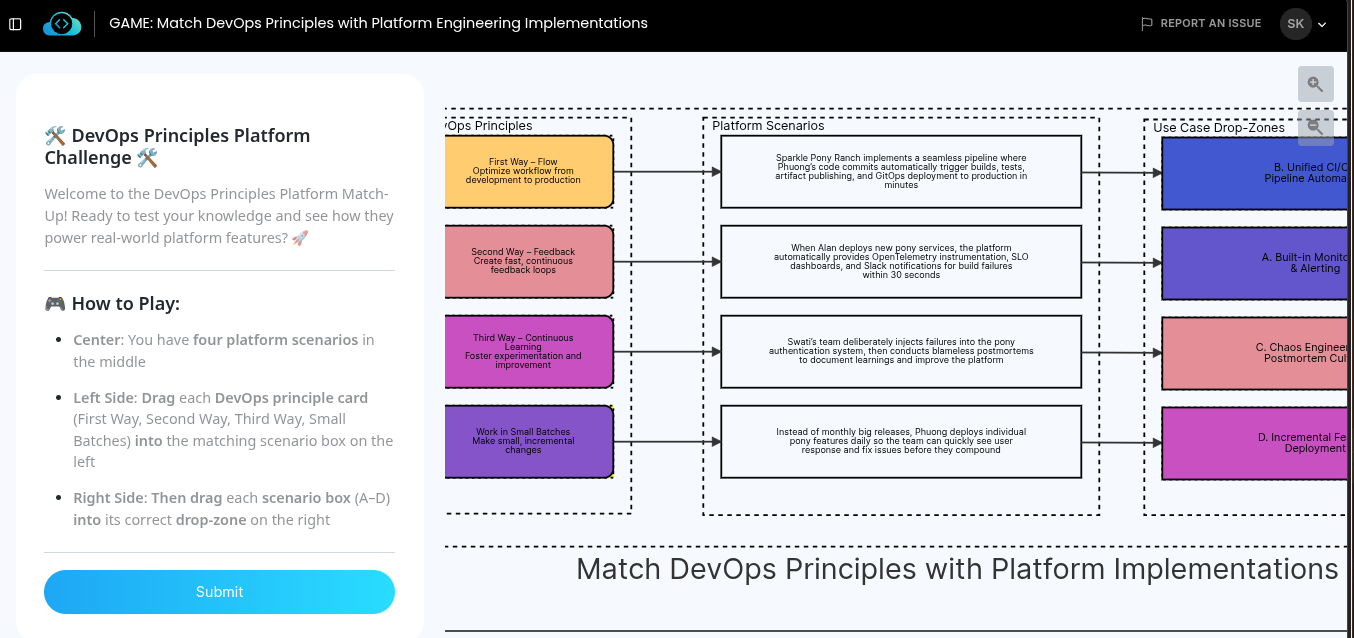The height and width of the screenshot is (638, 1354).
Task: Click the How to Play heading
Action: coord(112,304)
